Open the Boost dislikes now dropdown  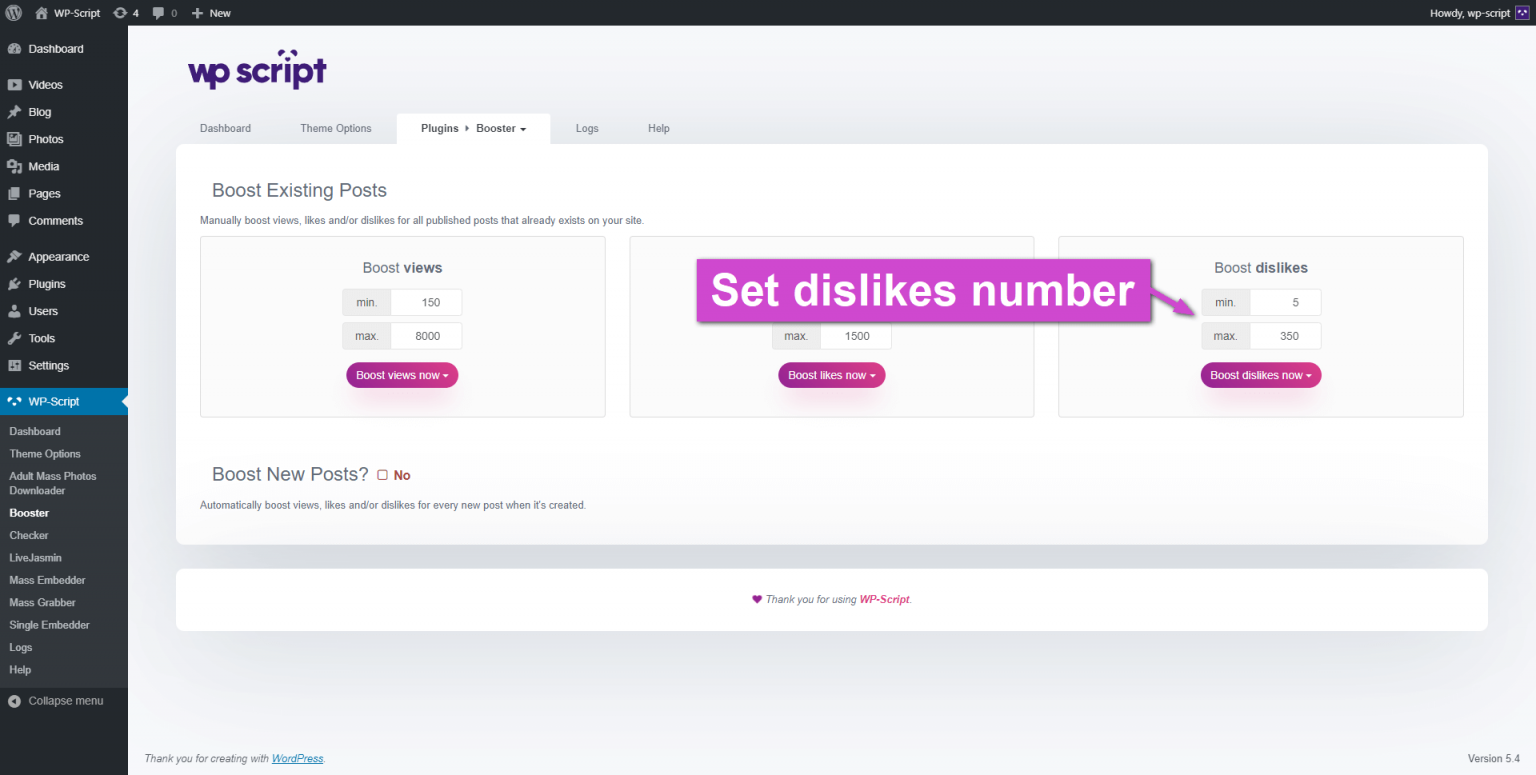pyautogui.click(x=1260, y=374)
